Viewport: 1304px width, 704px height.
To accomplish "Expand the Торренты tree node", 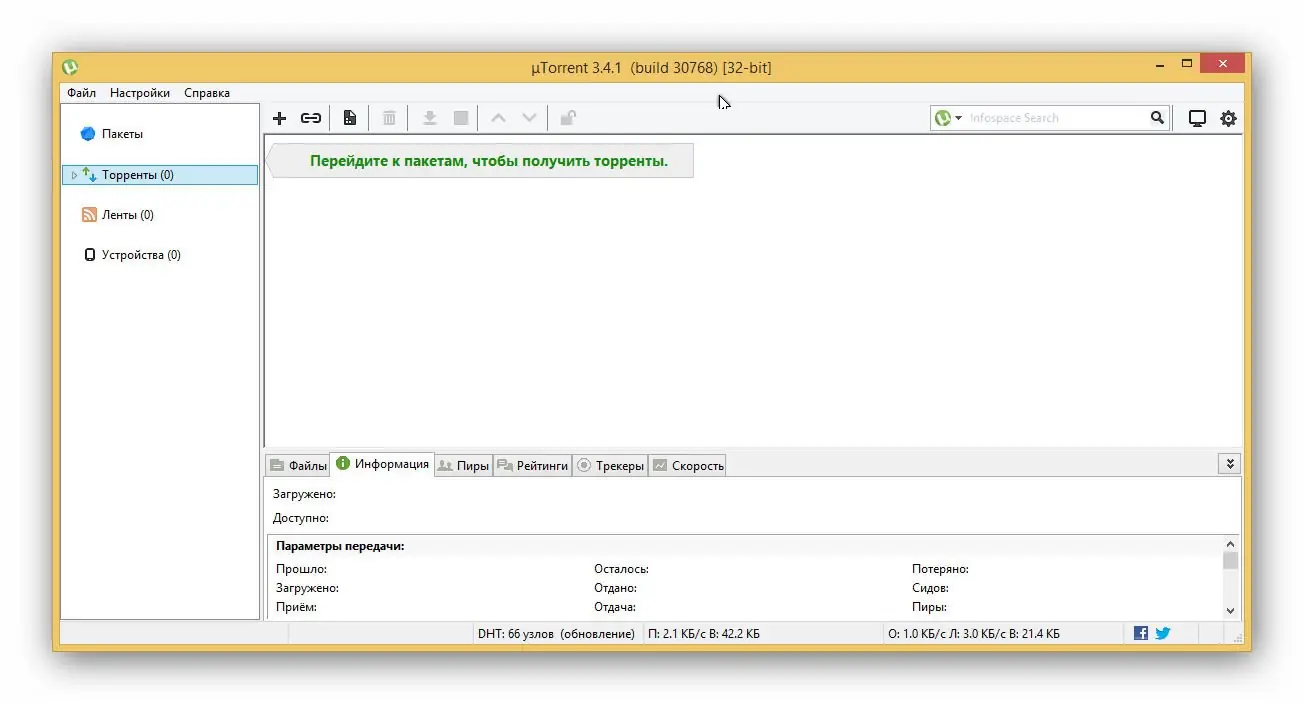I will [74, 175].
